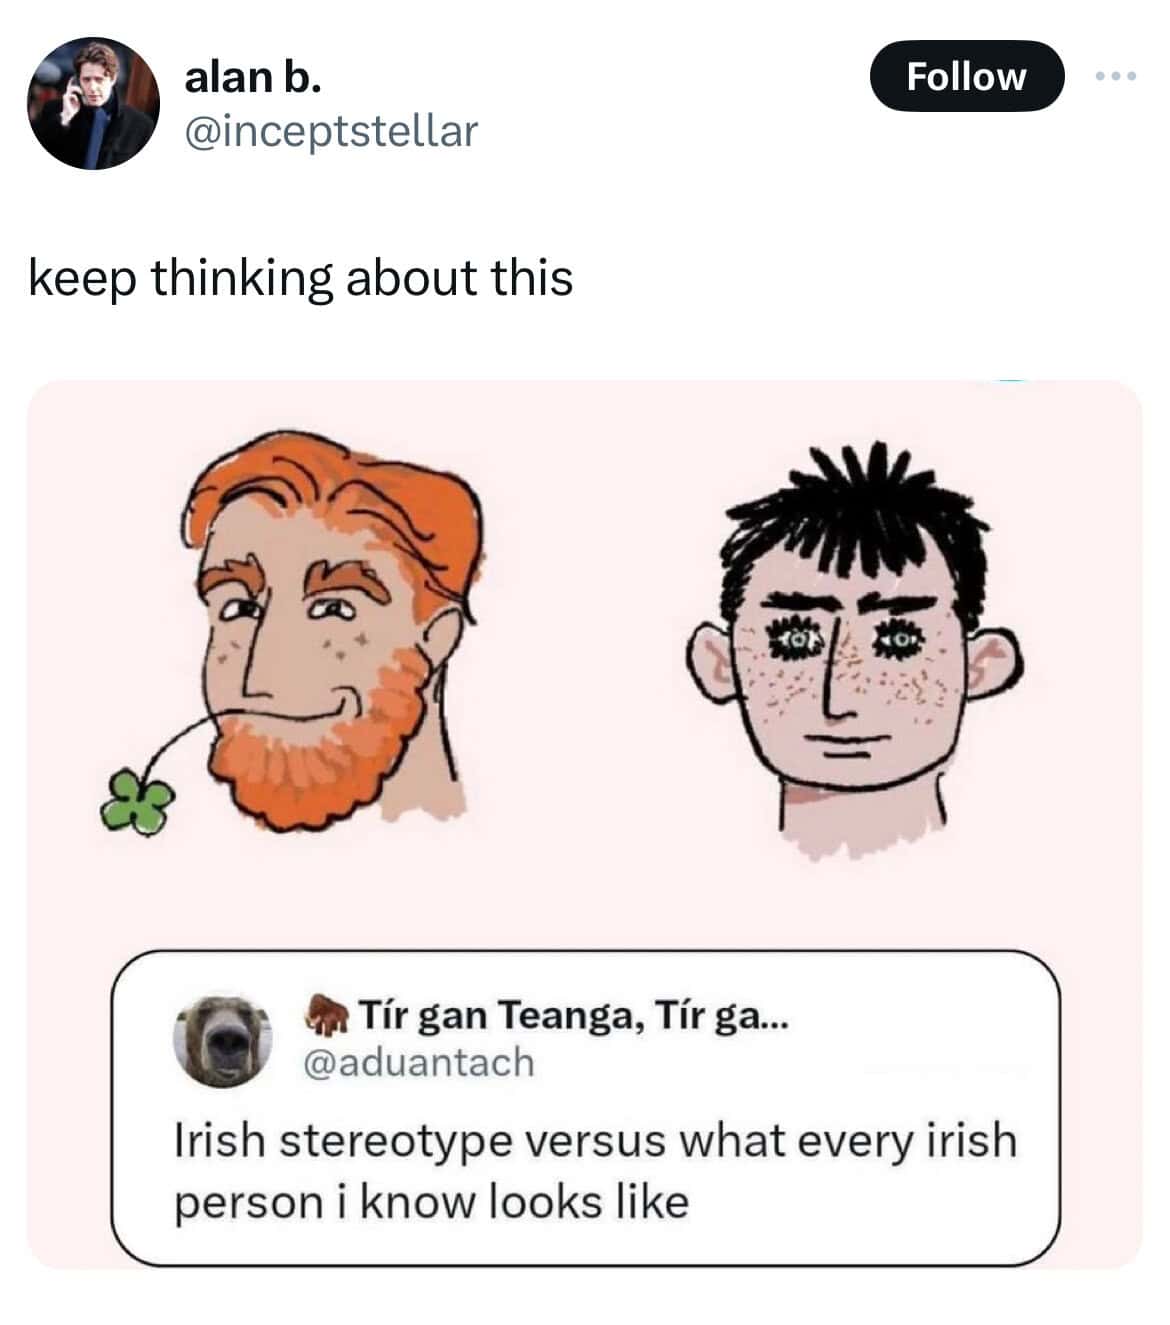Open alan b.'s profile picture
This screenshot has width=1170, height=1325.
tap(93, 103)
